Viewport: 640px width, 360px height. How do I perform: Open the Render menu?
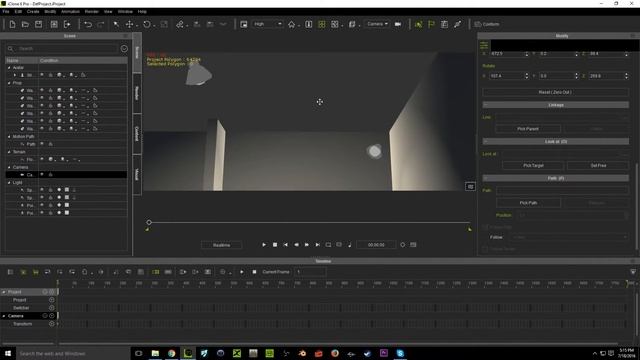point(92,12)
